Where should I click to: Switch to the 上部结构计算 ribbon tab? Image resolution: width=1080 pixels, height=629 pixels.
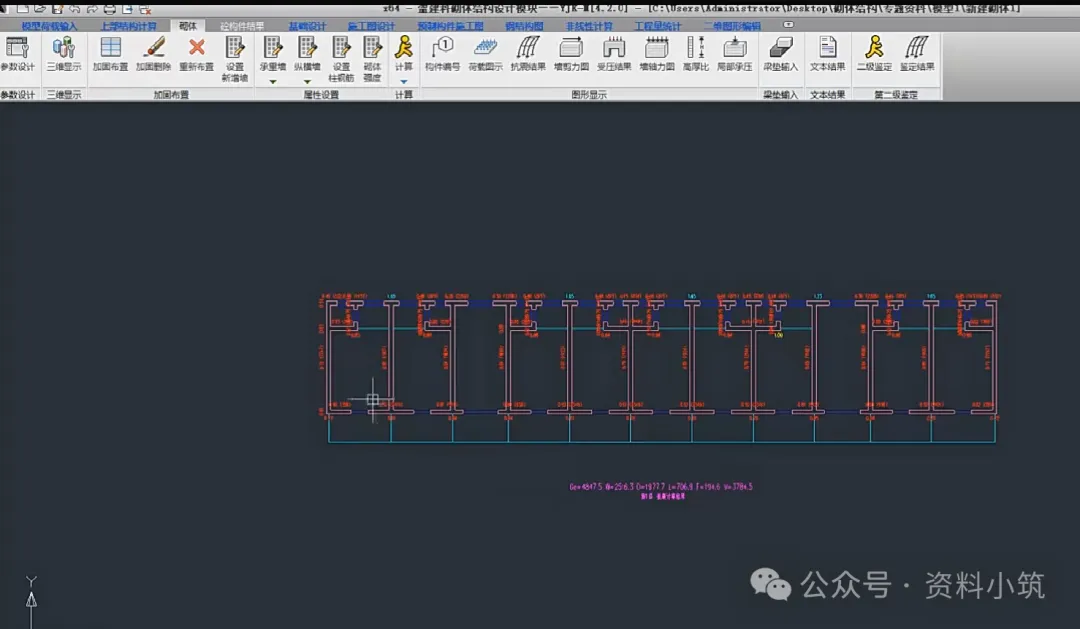[x=128, y=26]
